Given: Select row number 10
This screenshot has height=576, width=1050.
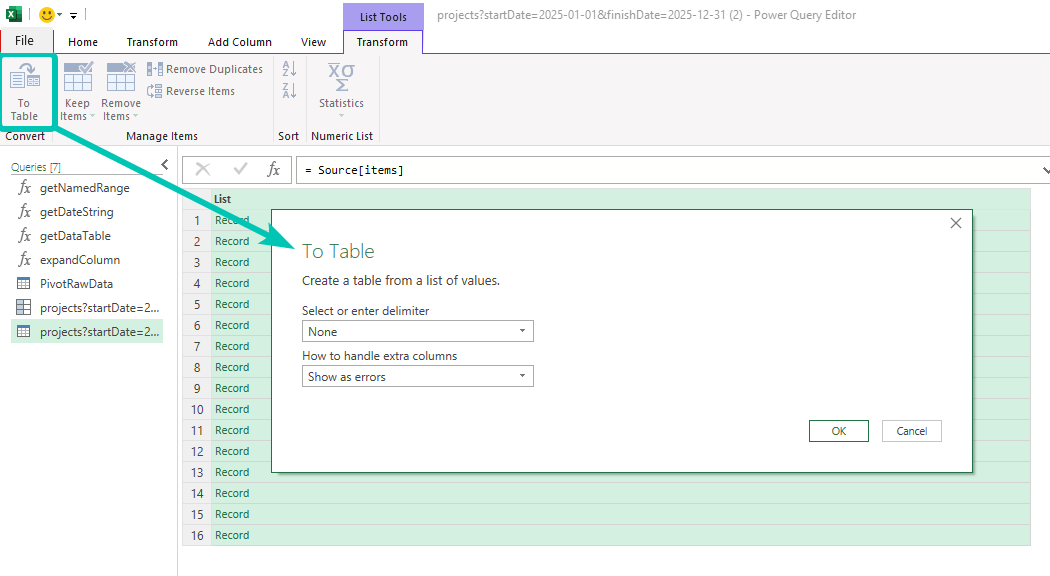Looking at the screenshot, I should 197,409.
